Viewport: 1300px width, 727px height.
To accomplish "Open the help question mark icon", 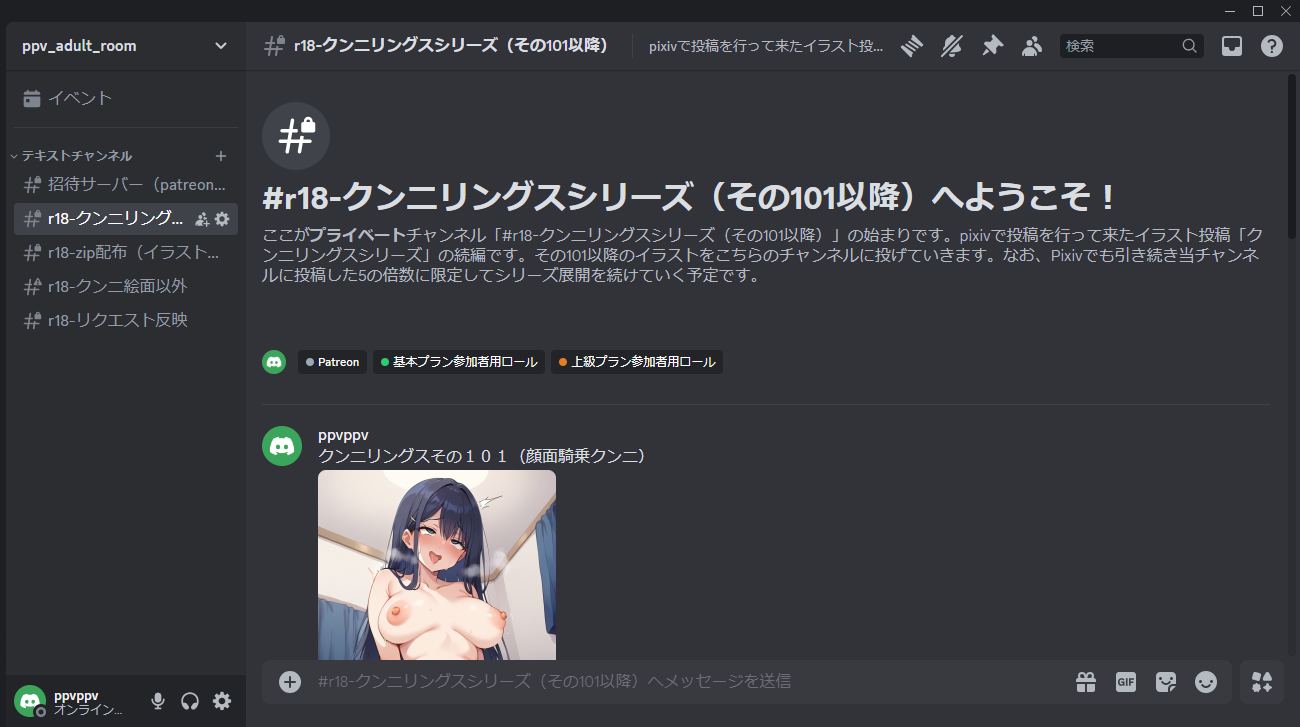I will click(1272, 46).
